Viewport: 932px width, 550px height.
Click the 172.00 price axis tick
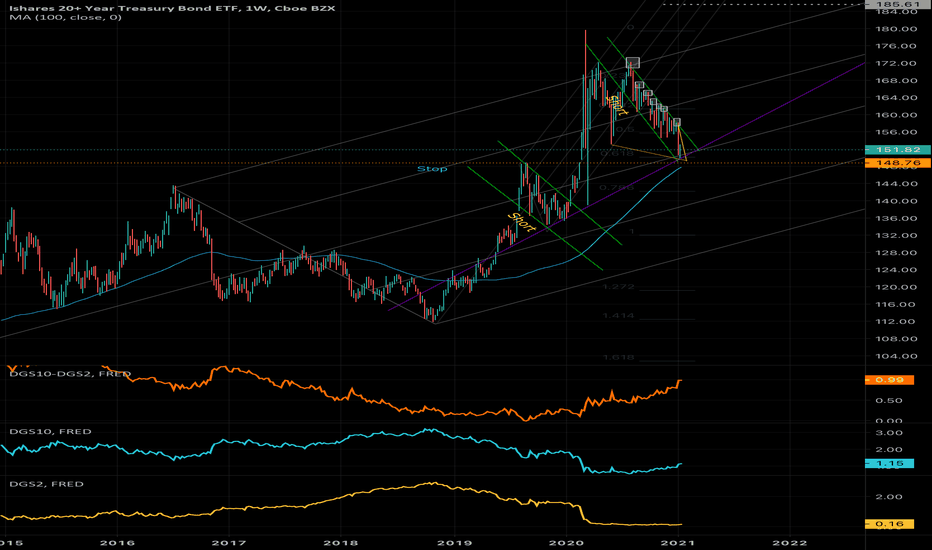tap(896, 63)
